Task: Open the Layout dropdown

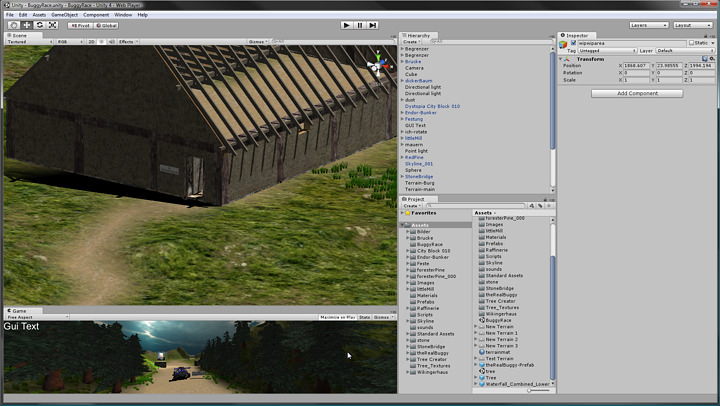Action: [x=692, y=25]
